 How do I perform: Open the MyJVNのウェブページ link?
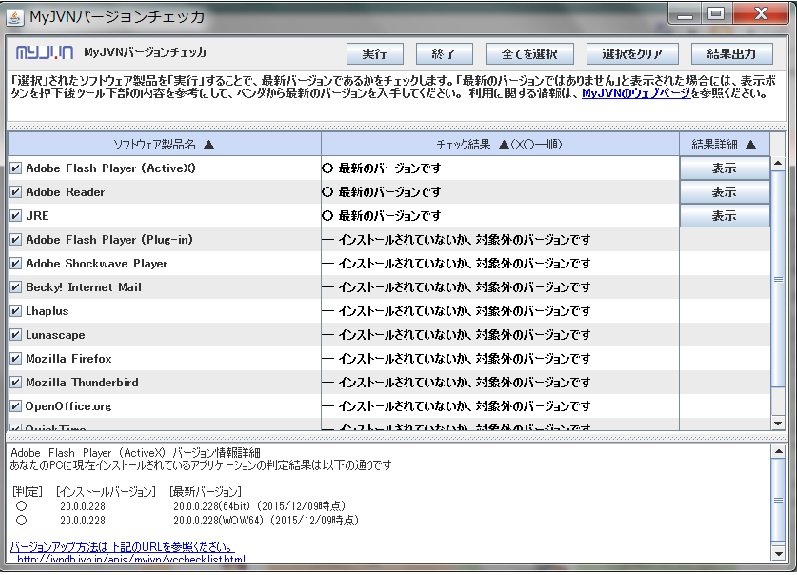(636, 93)
